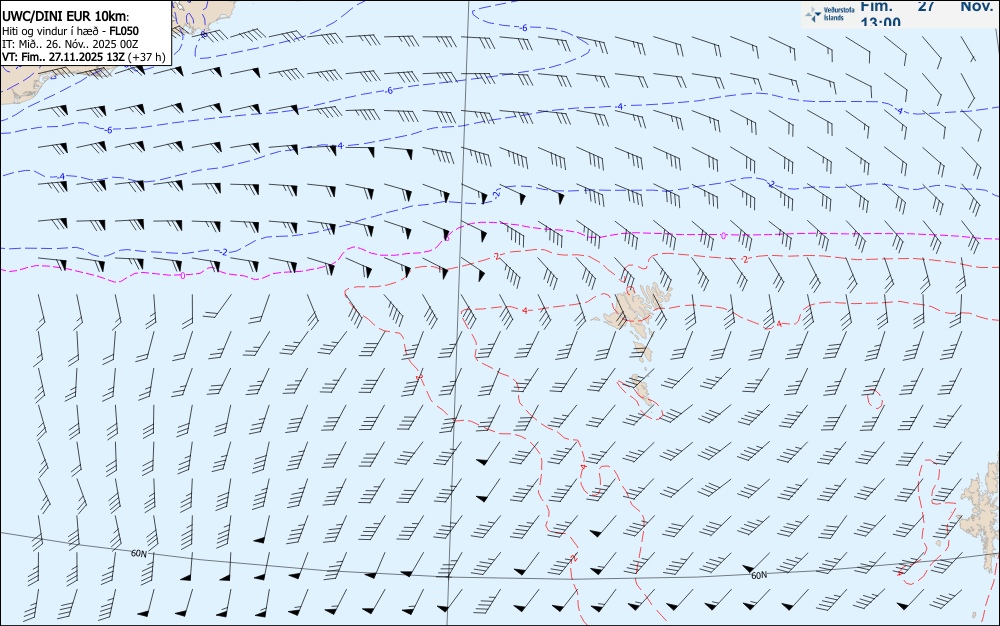Image resolution: width=1000 pixels, height=626 pixels.
Task: Click the Veðurstofa Íslands logo icon
Action: (813, 14)
